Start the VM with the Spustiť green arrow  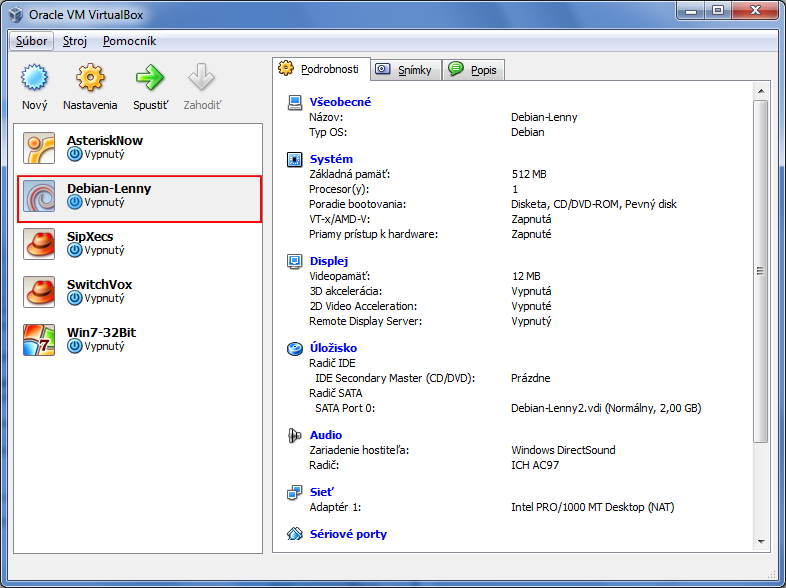pos(150,77)
